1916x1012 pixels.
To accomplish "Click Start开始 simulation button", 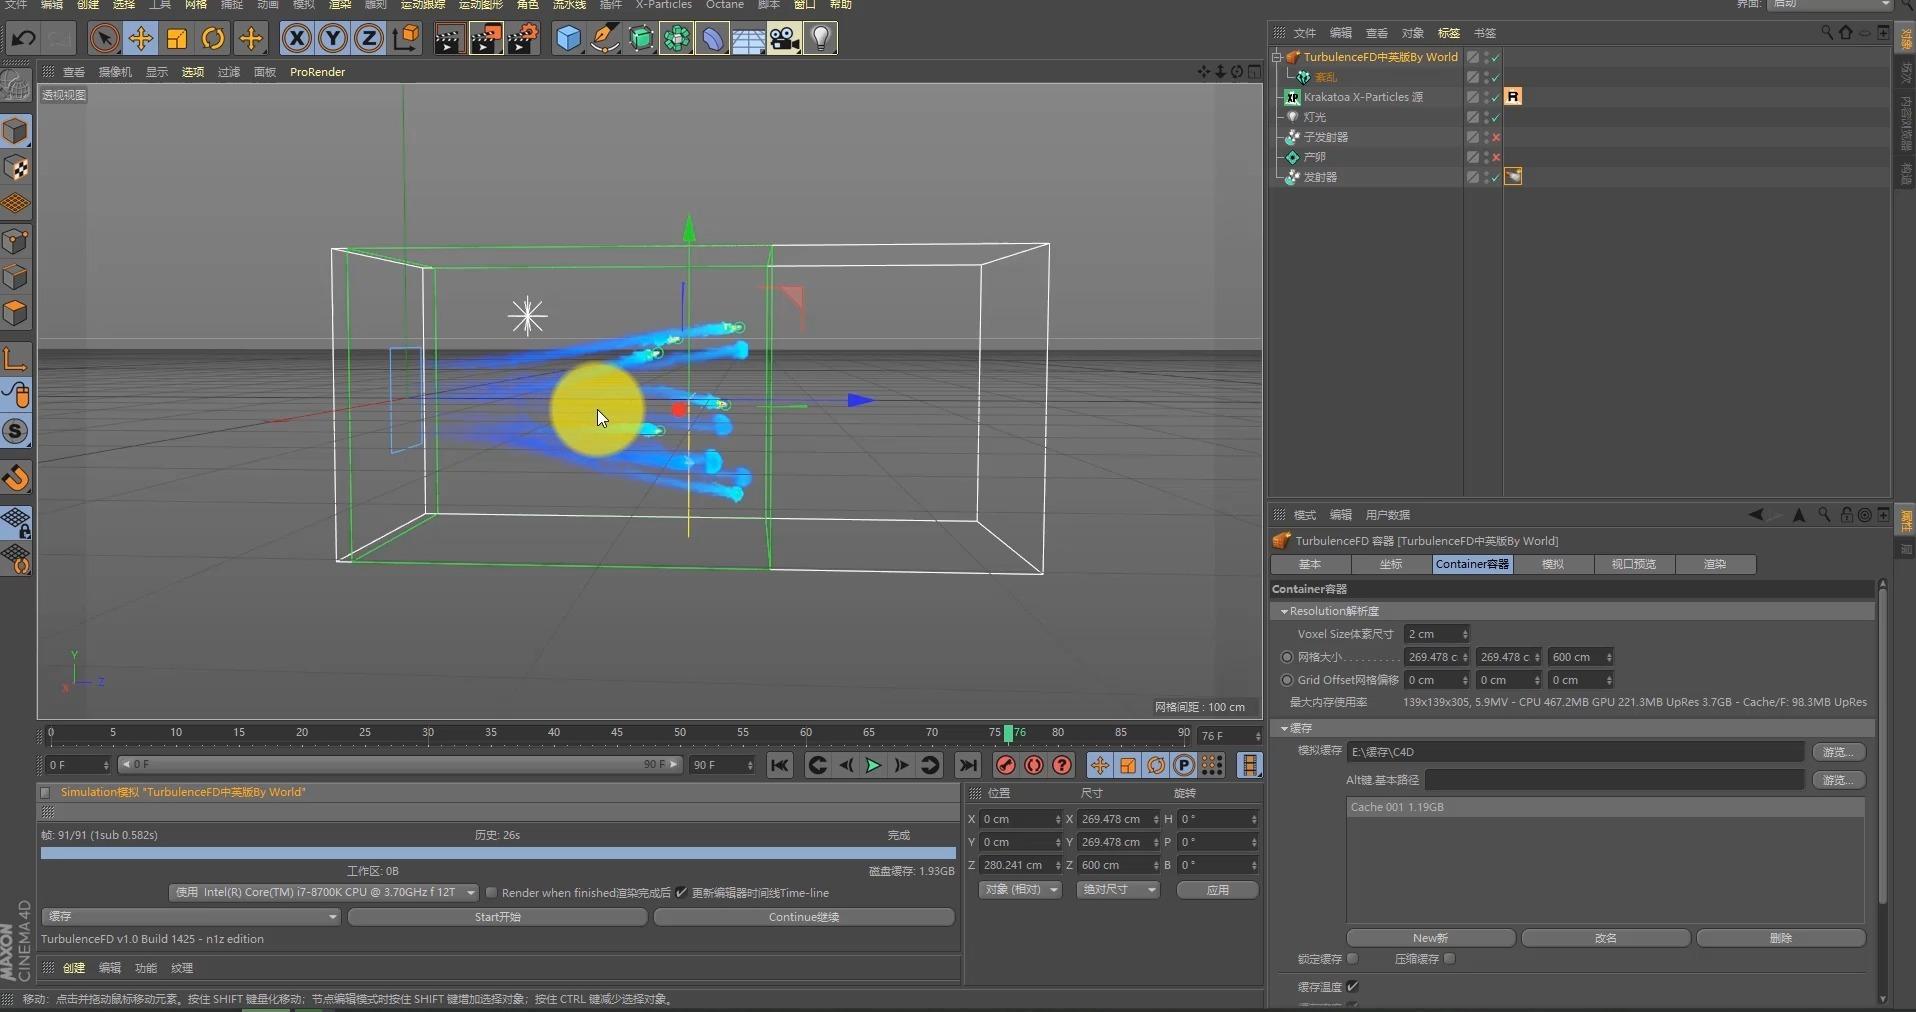I will tap(497, 916).
